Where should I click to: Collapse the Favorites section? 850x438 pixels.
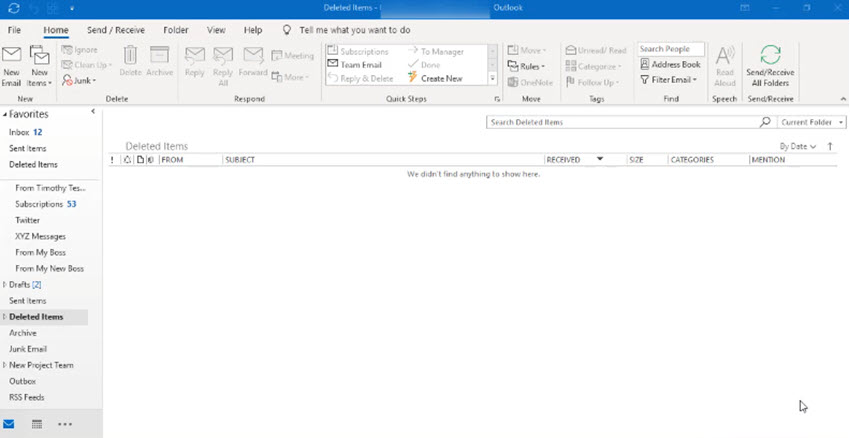coord(5,114)
